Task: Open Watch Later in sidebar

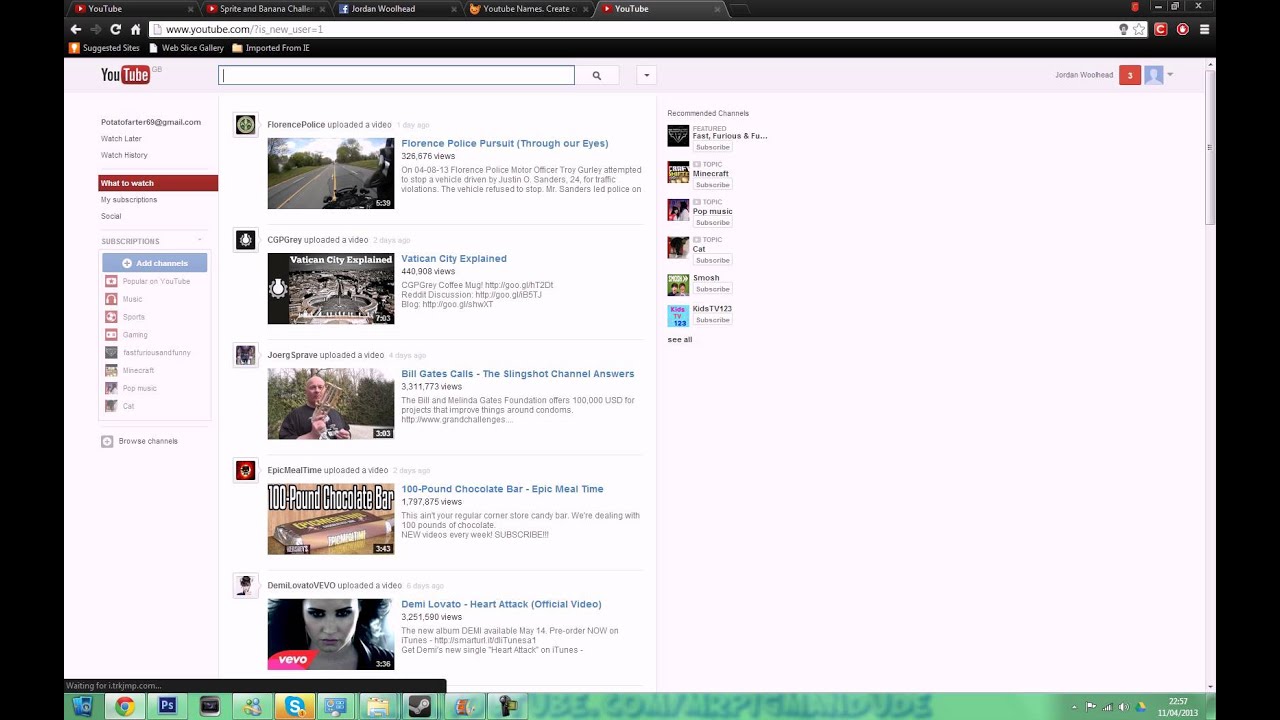Action: click(x=121, y=139)
